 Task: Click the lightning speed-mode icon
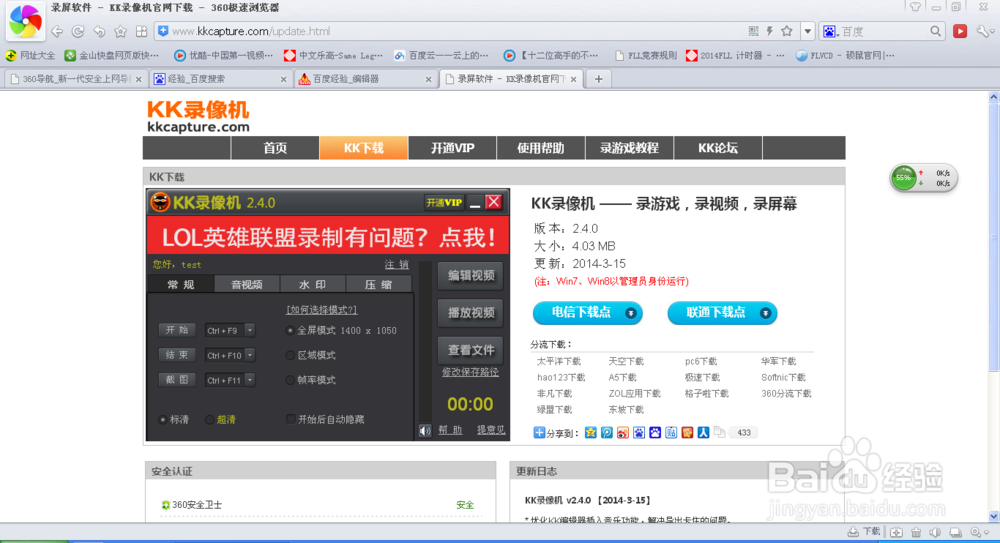[x=770, y=31]
